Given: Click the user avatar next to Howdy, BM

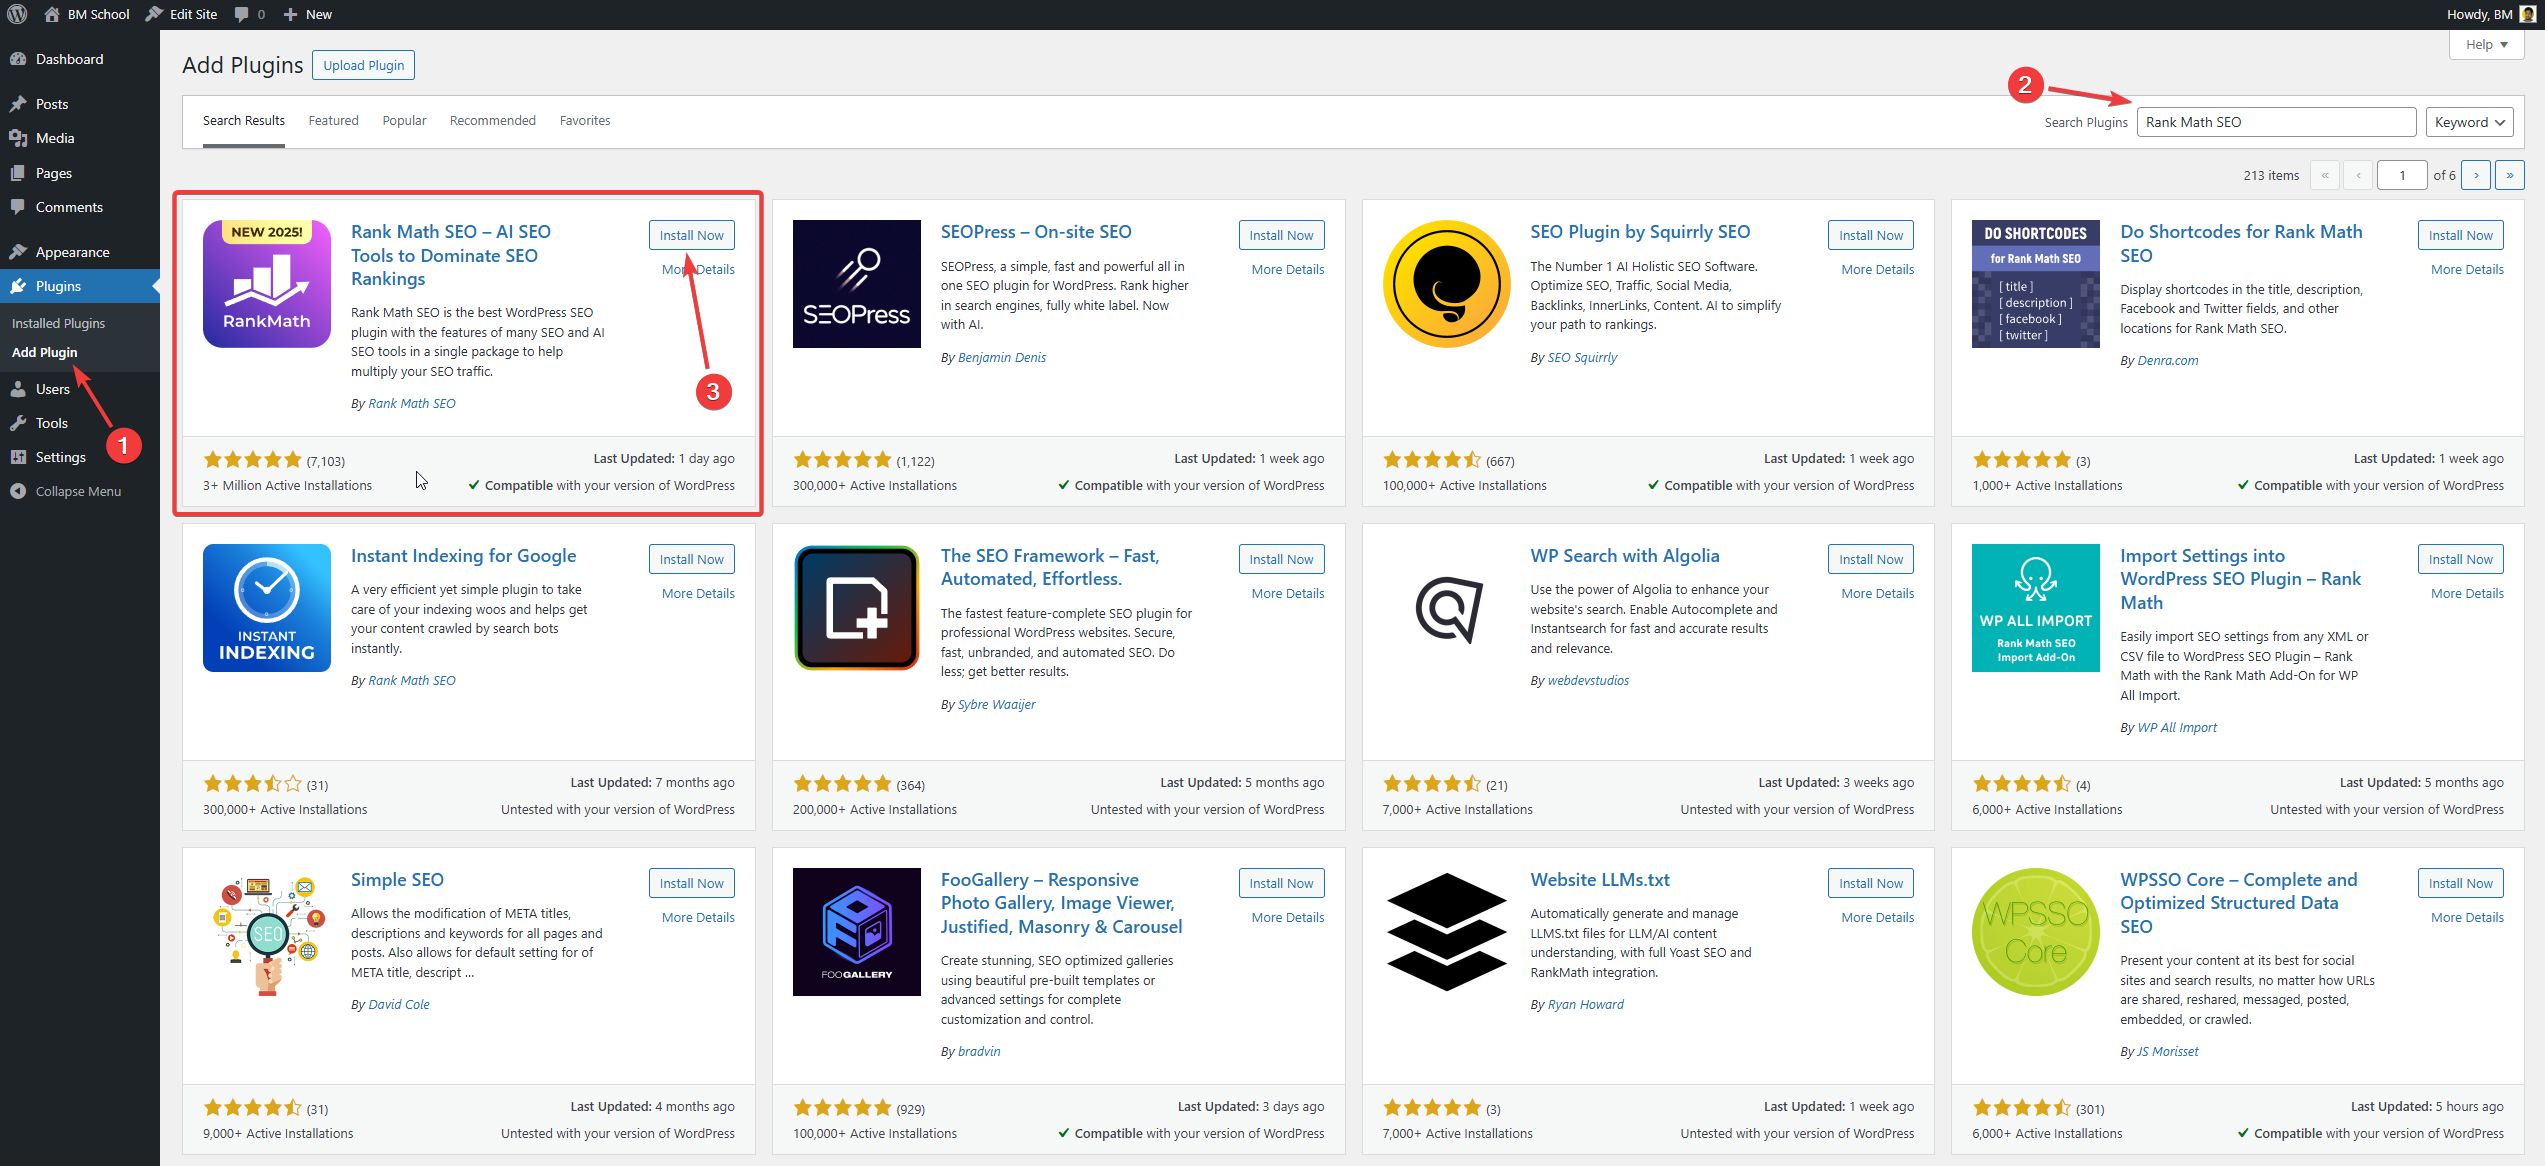Looking at the screenshot, I should pos(2527,14).
